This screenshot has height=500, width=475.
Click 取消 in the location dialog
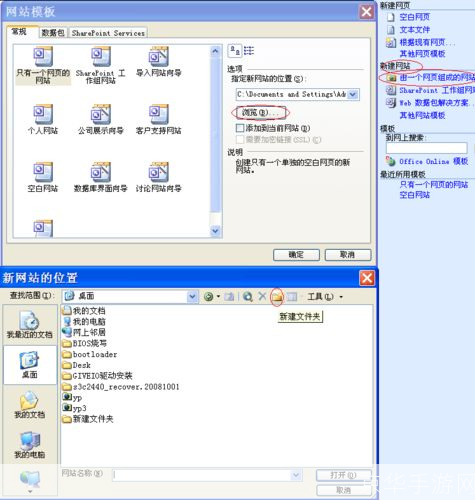tap(343, 490)
